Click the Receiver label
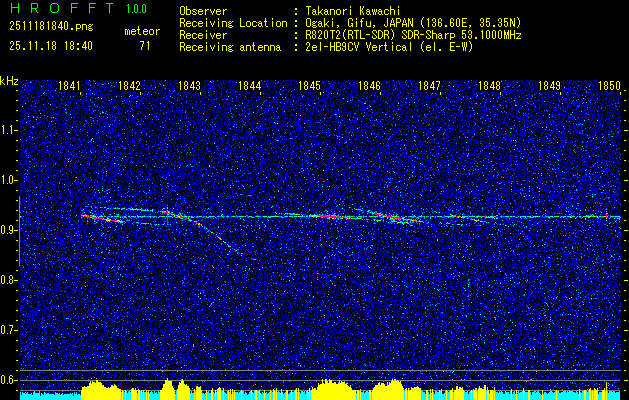Screen dimensions: 629x400 [203, 35]
